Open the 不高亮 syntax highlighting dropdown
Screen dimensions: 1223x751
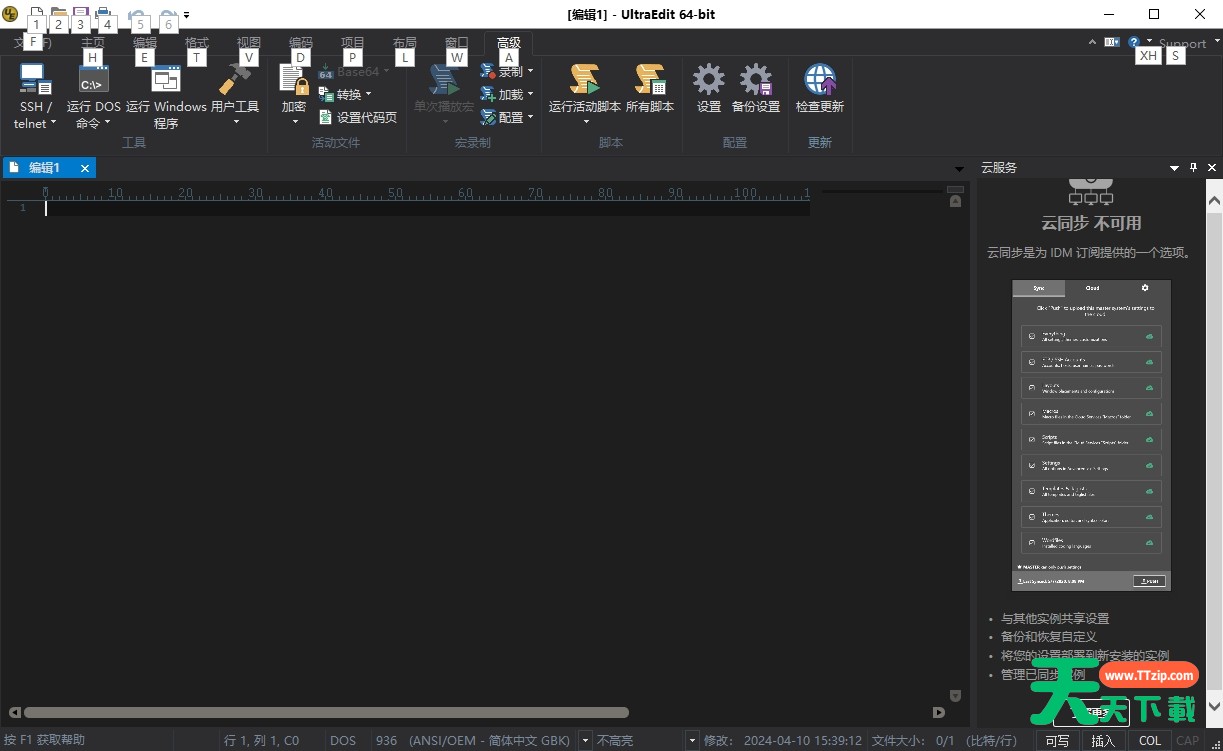(691, 741)
